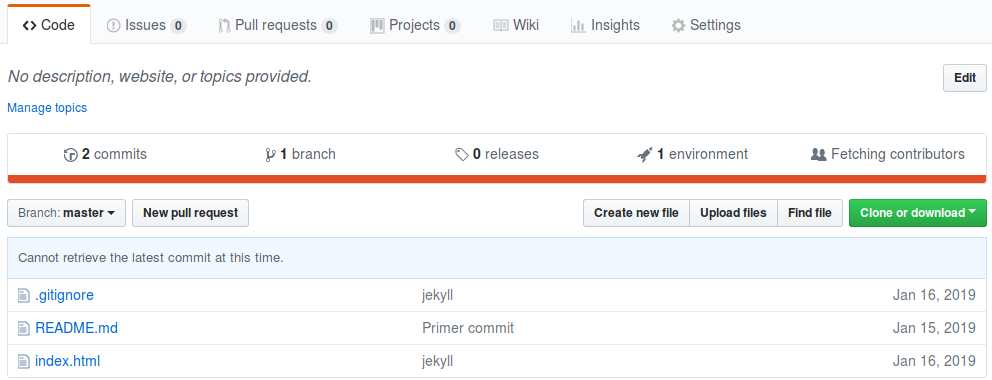
Task: Click the jekyll commit message for .gitignore
Action: click(437, 295)
